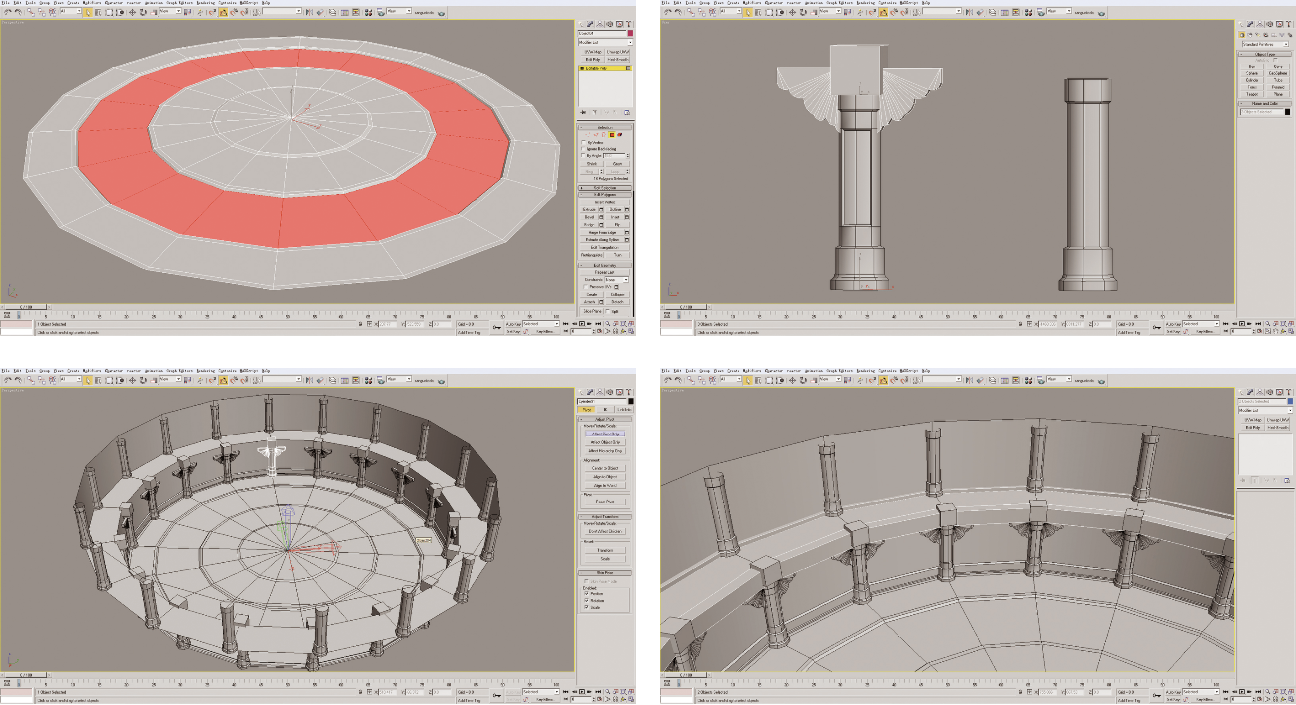Uncheck Rotation under Skin Pose Enabled
The width and height of the screenshot is (1296, 705).
[x=587, y=600]
